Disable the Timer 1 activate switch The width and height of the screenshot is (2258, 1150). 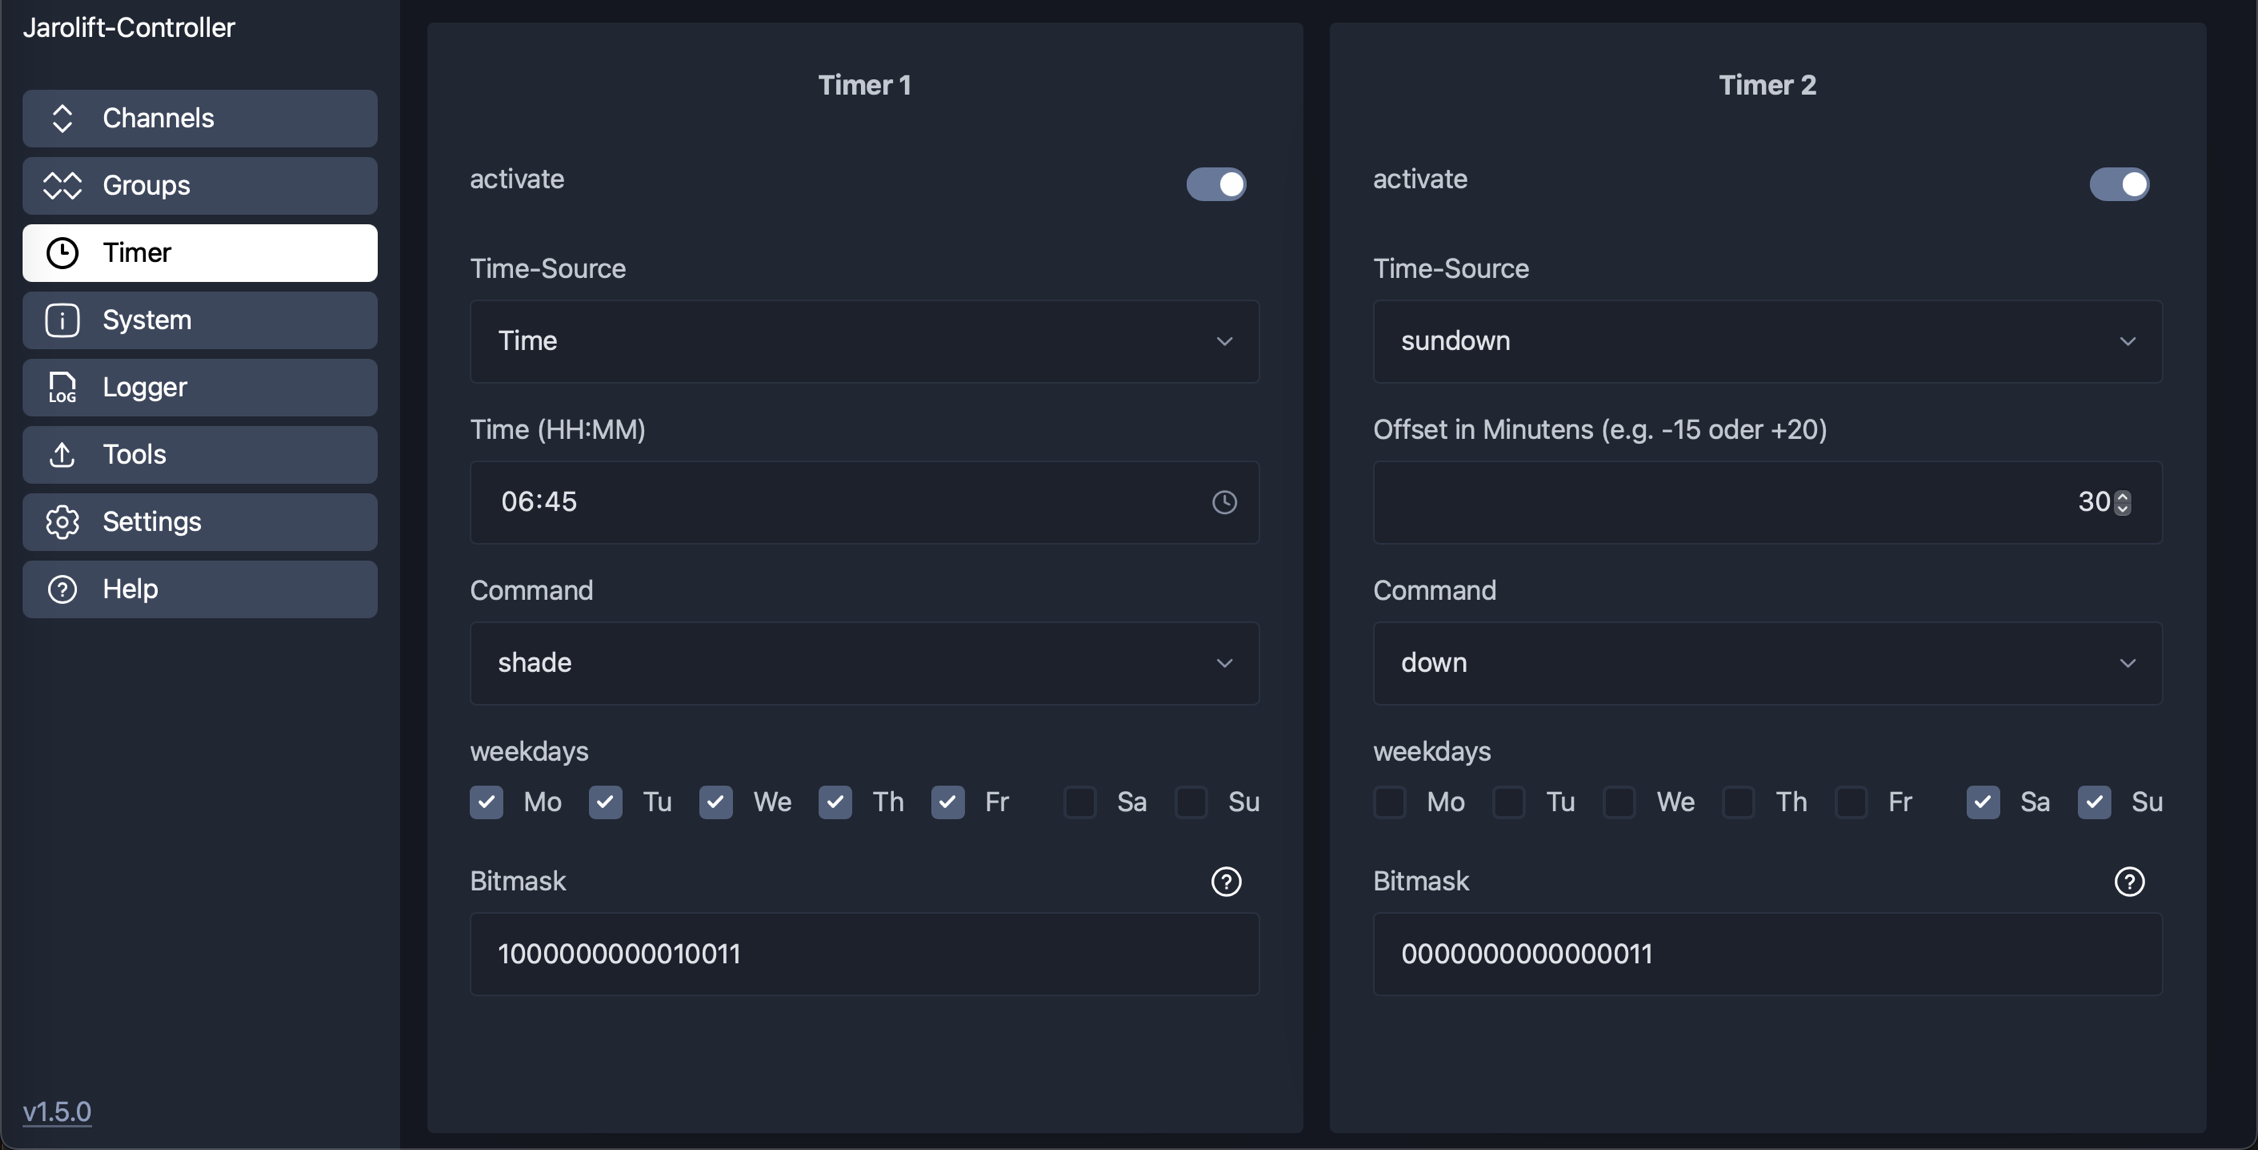click(x=1216, y=184)
